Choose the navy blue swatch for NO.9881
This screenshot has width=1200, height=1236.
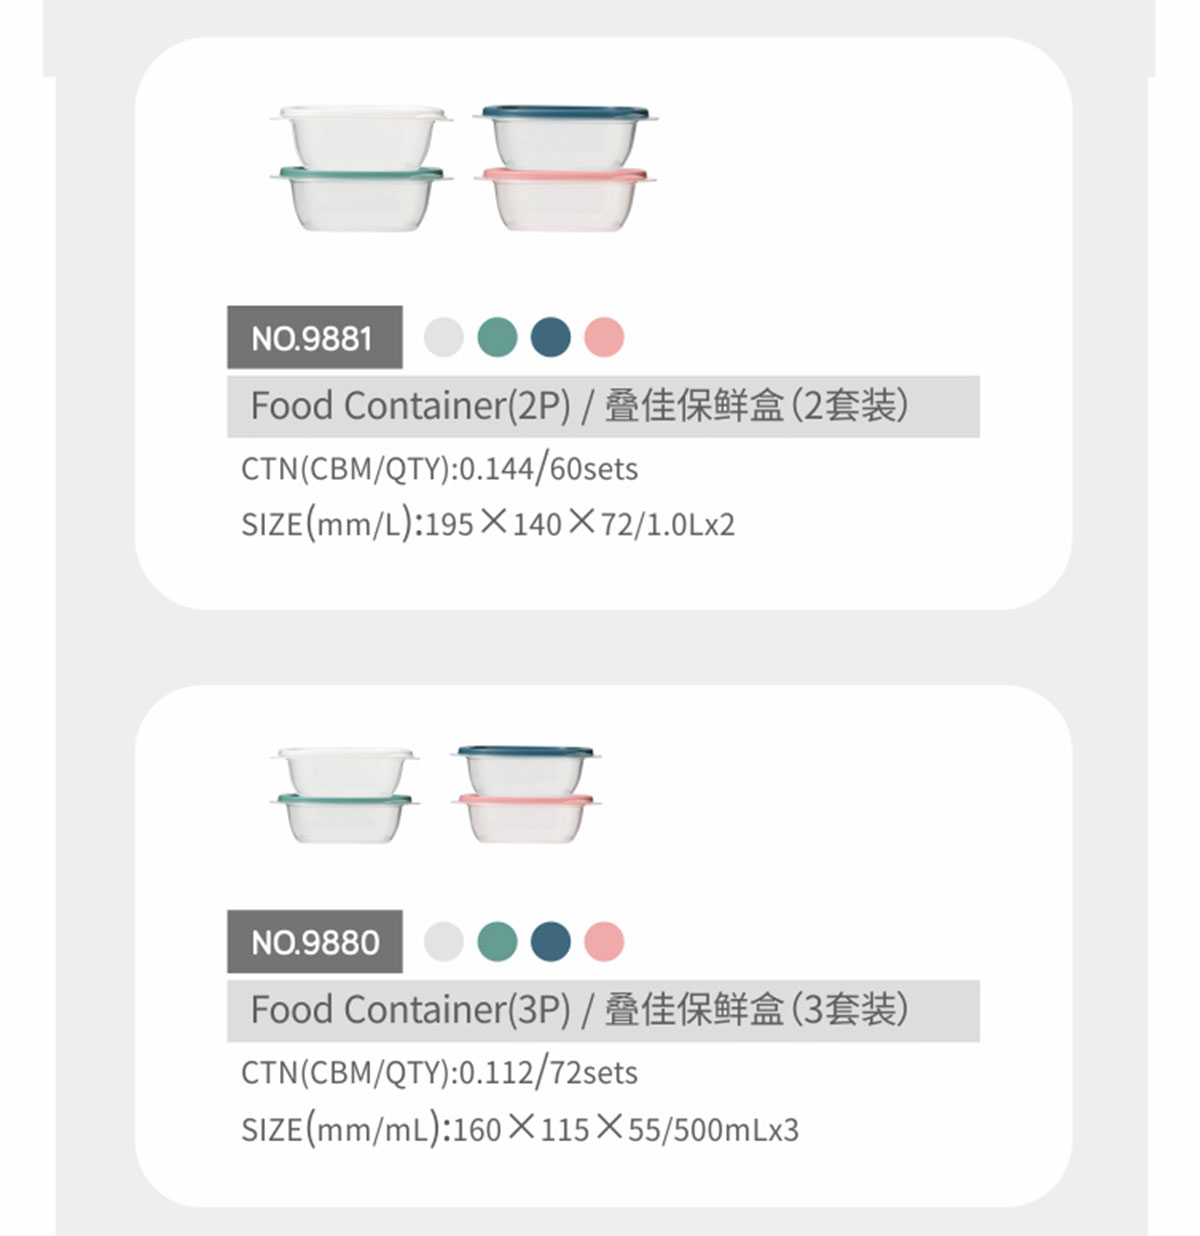pyautogui.click(x=550, y=337)
